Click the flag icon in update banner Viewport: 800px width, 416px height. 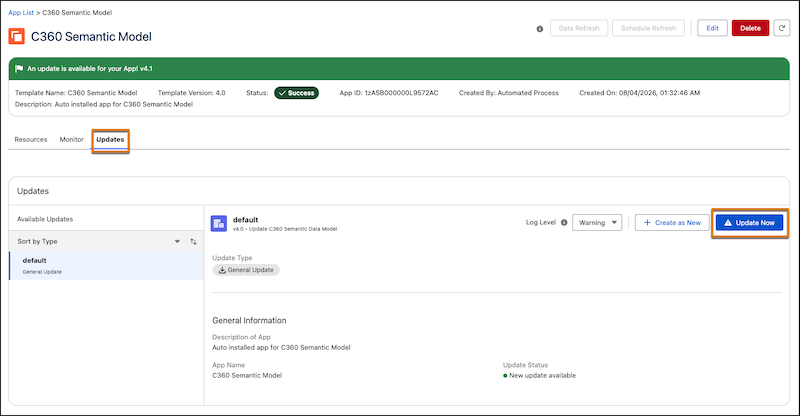(x=19, y=68)
